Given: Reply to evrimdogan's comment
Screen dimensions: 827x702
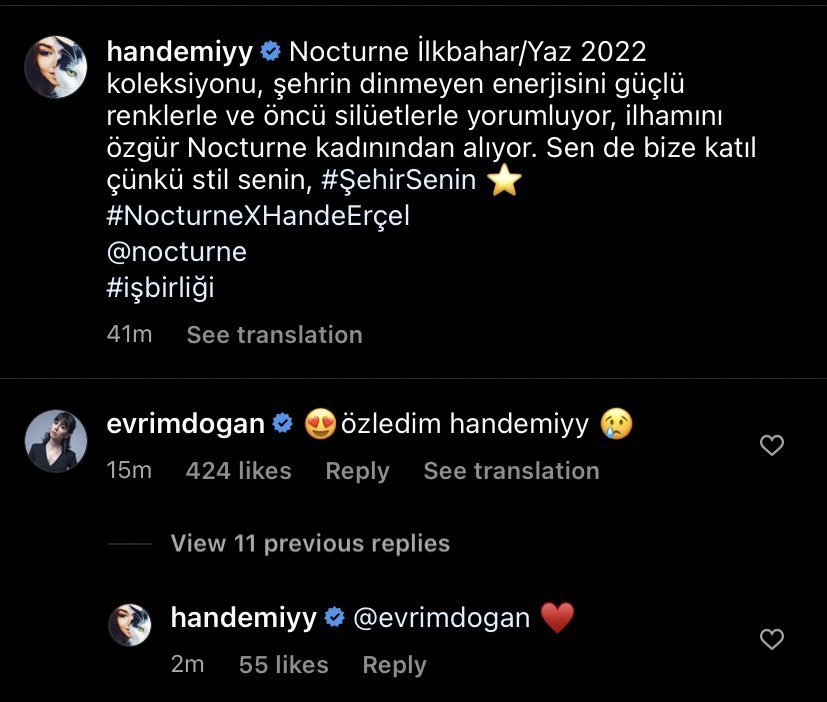Looking at the screenshot, I should tap(357, 471).
